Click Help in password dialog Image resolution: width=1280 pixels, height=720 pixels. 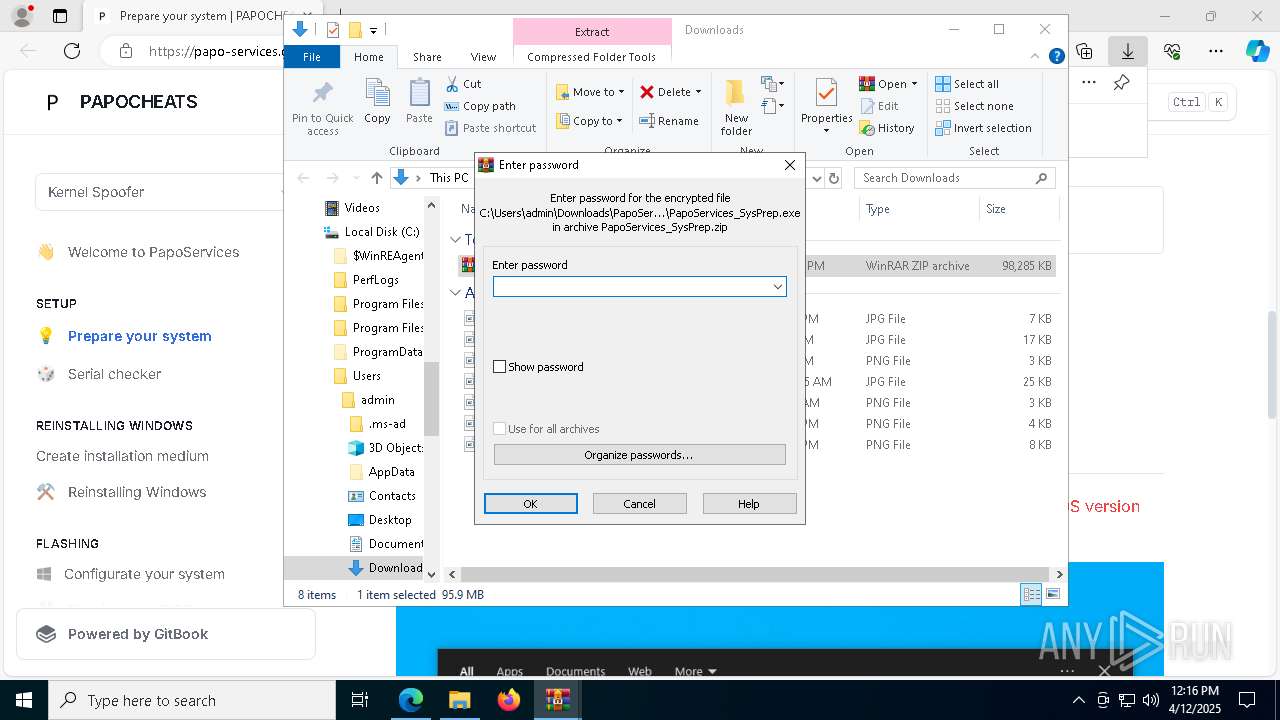tap(749, 504)
